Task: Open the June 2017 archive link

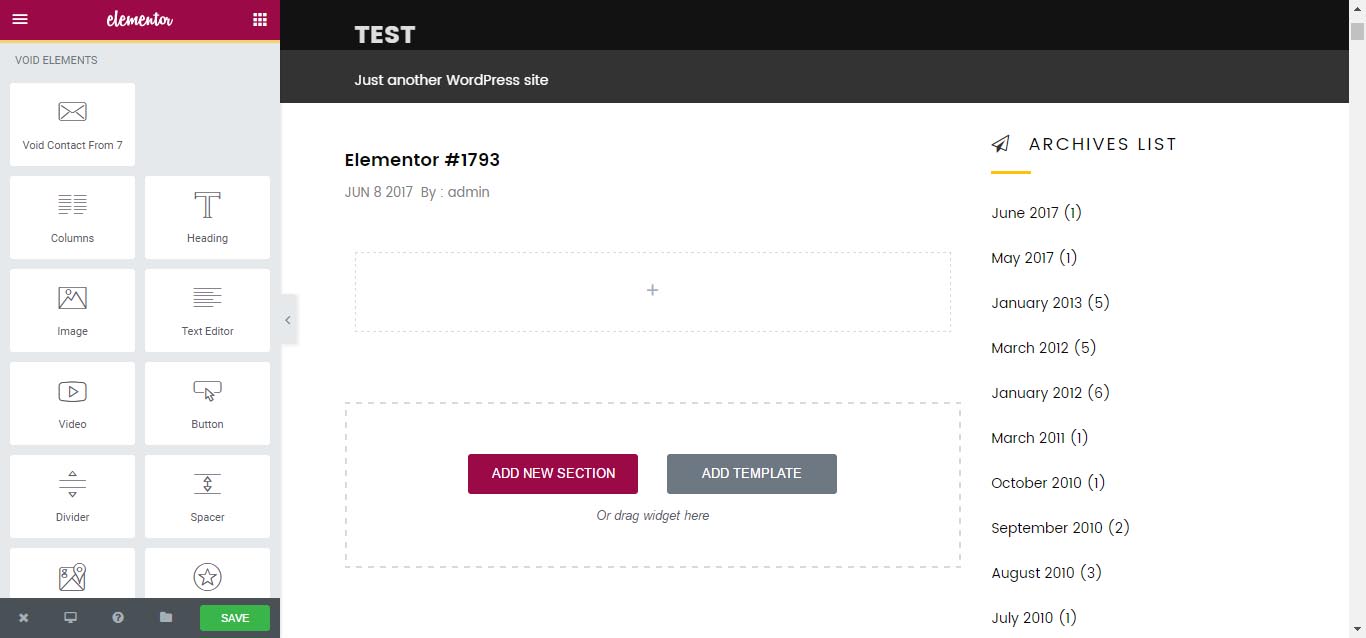Action: click(1024, 212)
